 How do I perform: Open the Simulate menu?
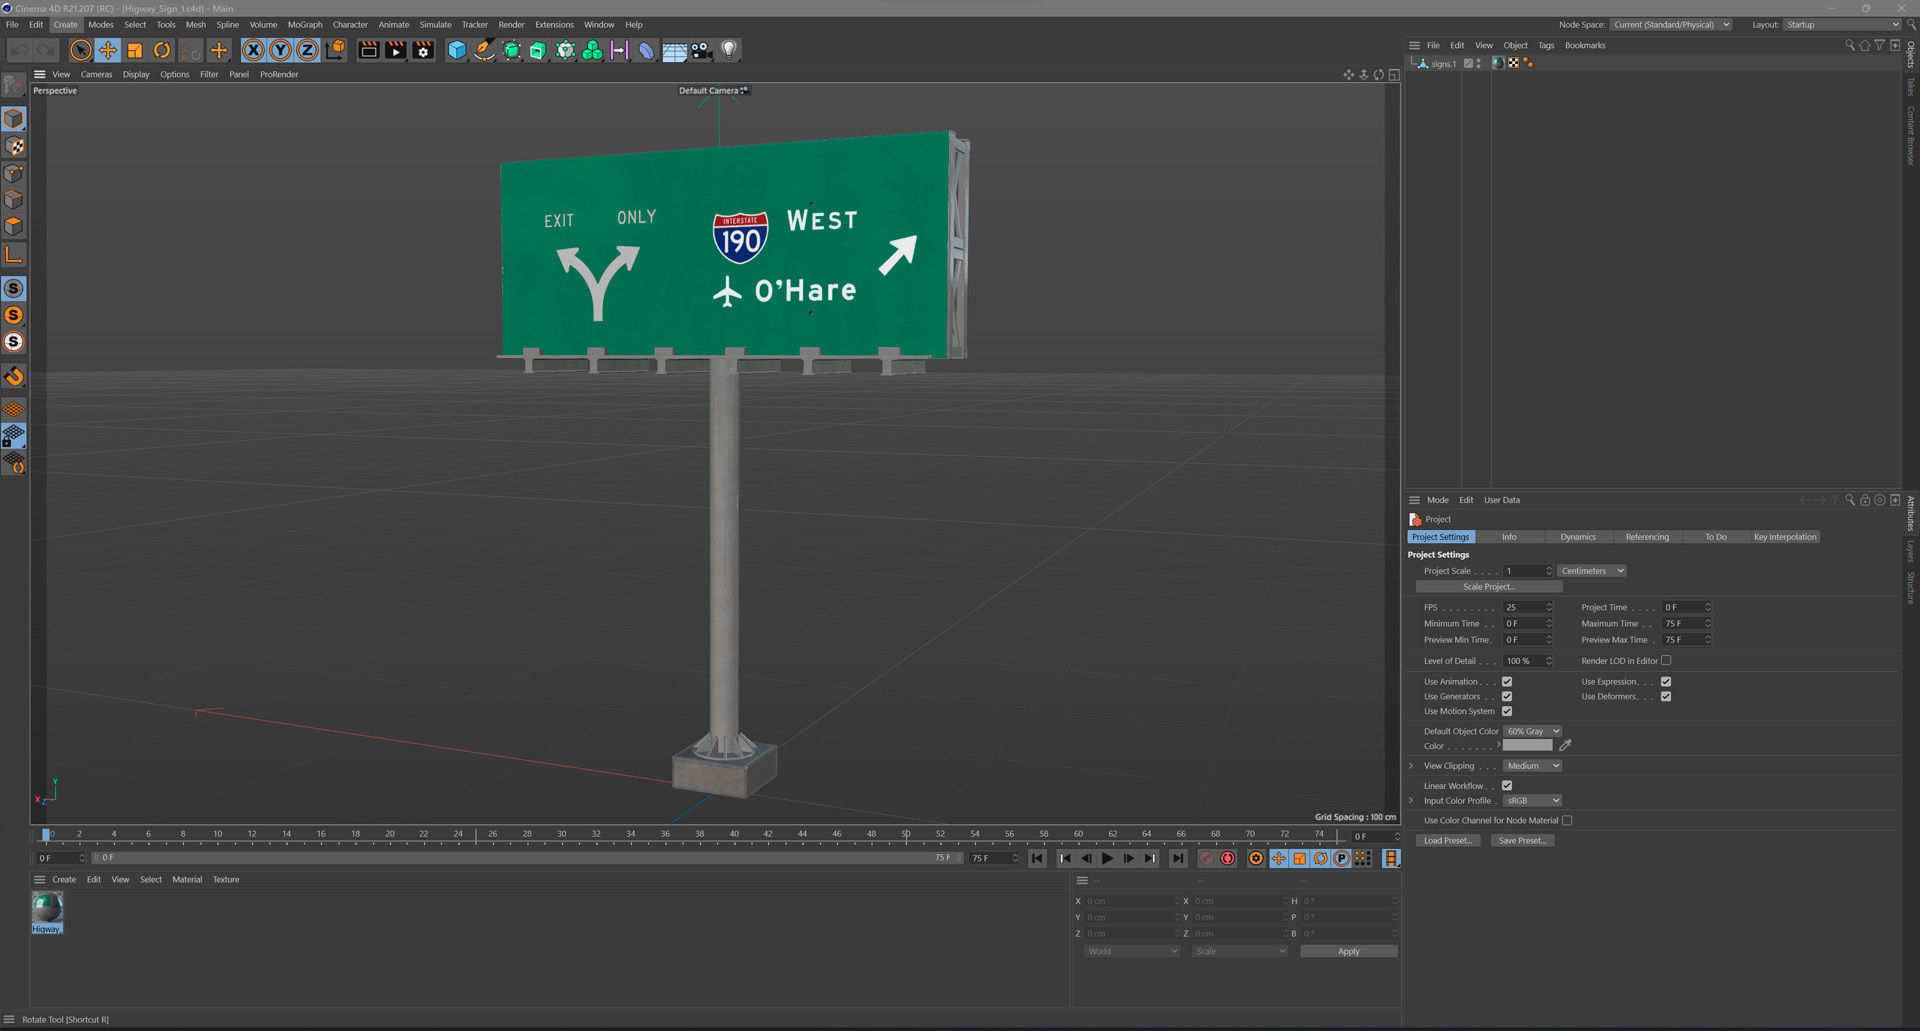(435, 25)
